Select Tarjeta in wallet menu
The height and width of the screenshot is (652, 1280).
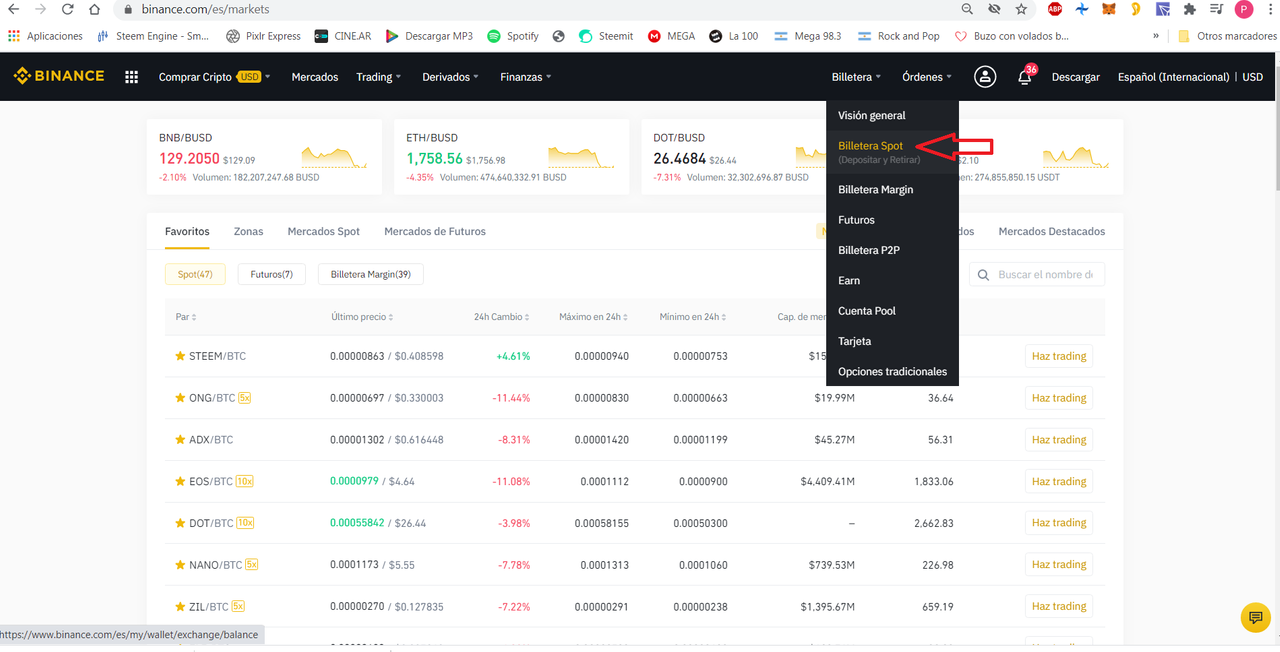[892, 341]
